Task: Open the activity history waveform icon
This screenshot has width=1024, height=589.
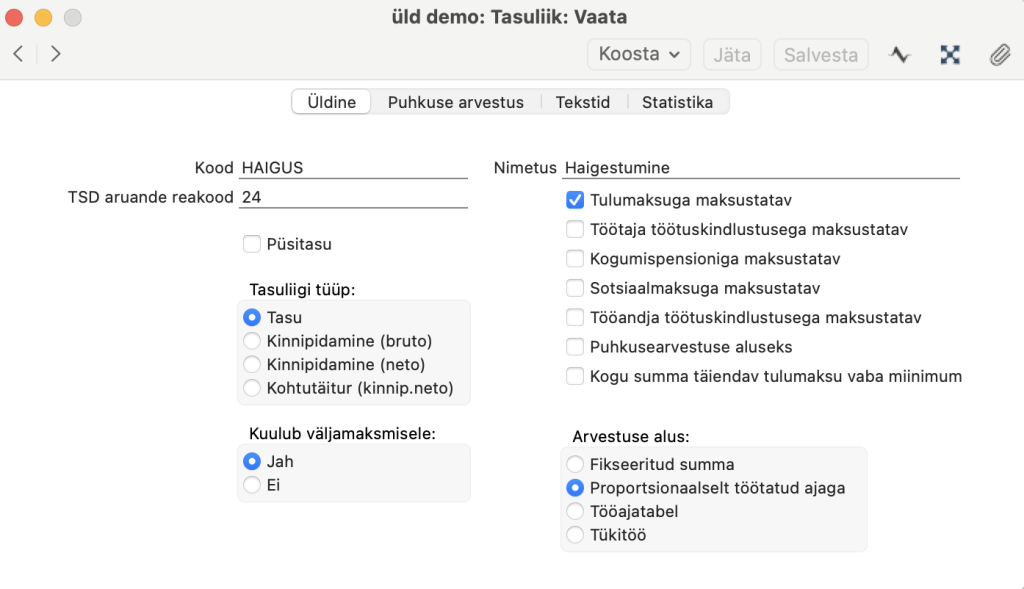Action: 900,55
